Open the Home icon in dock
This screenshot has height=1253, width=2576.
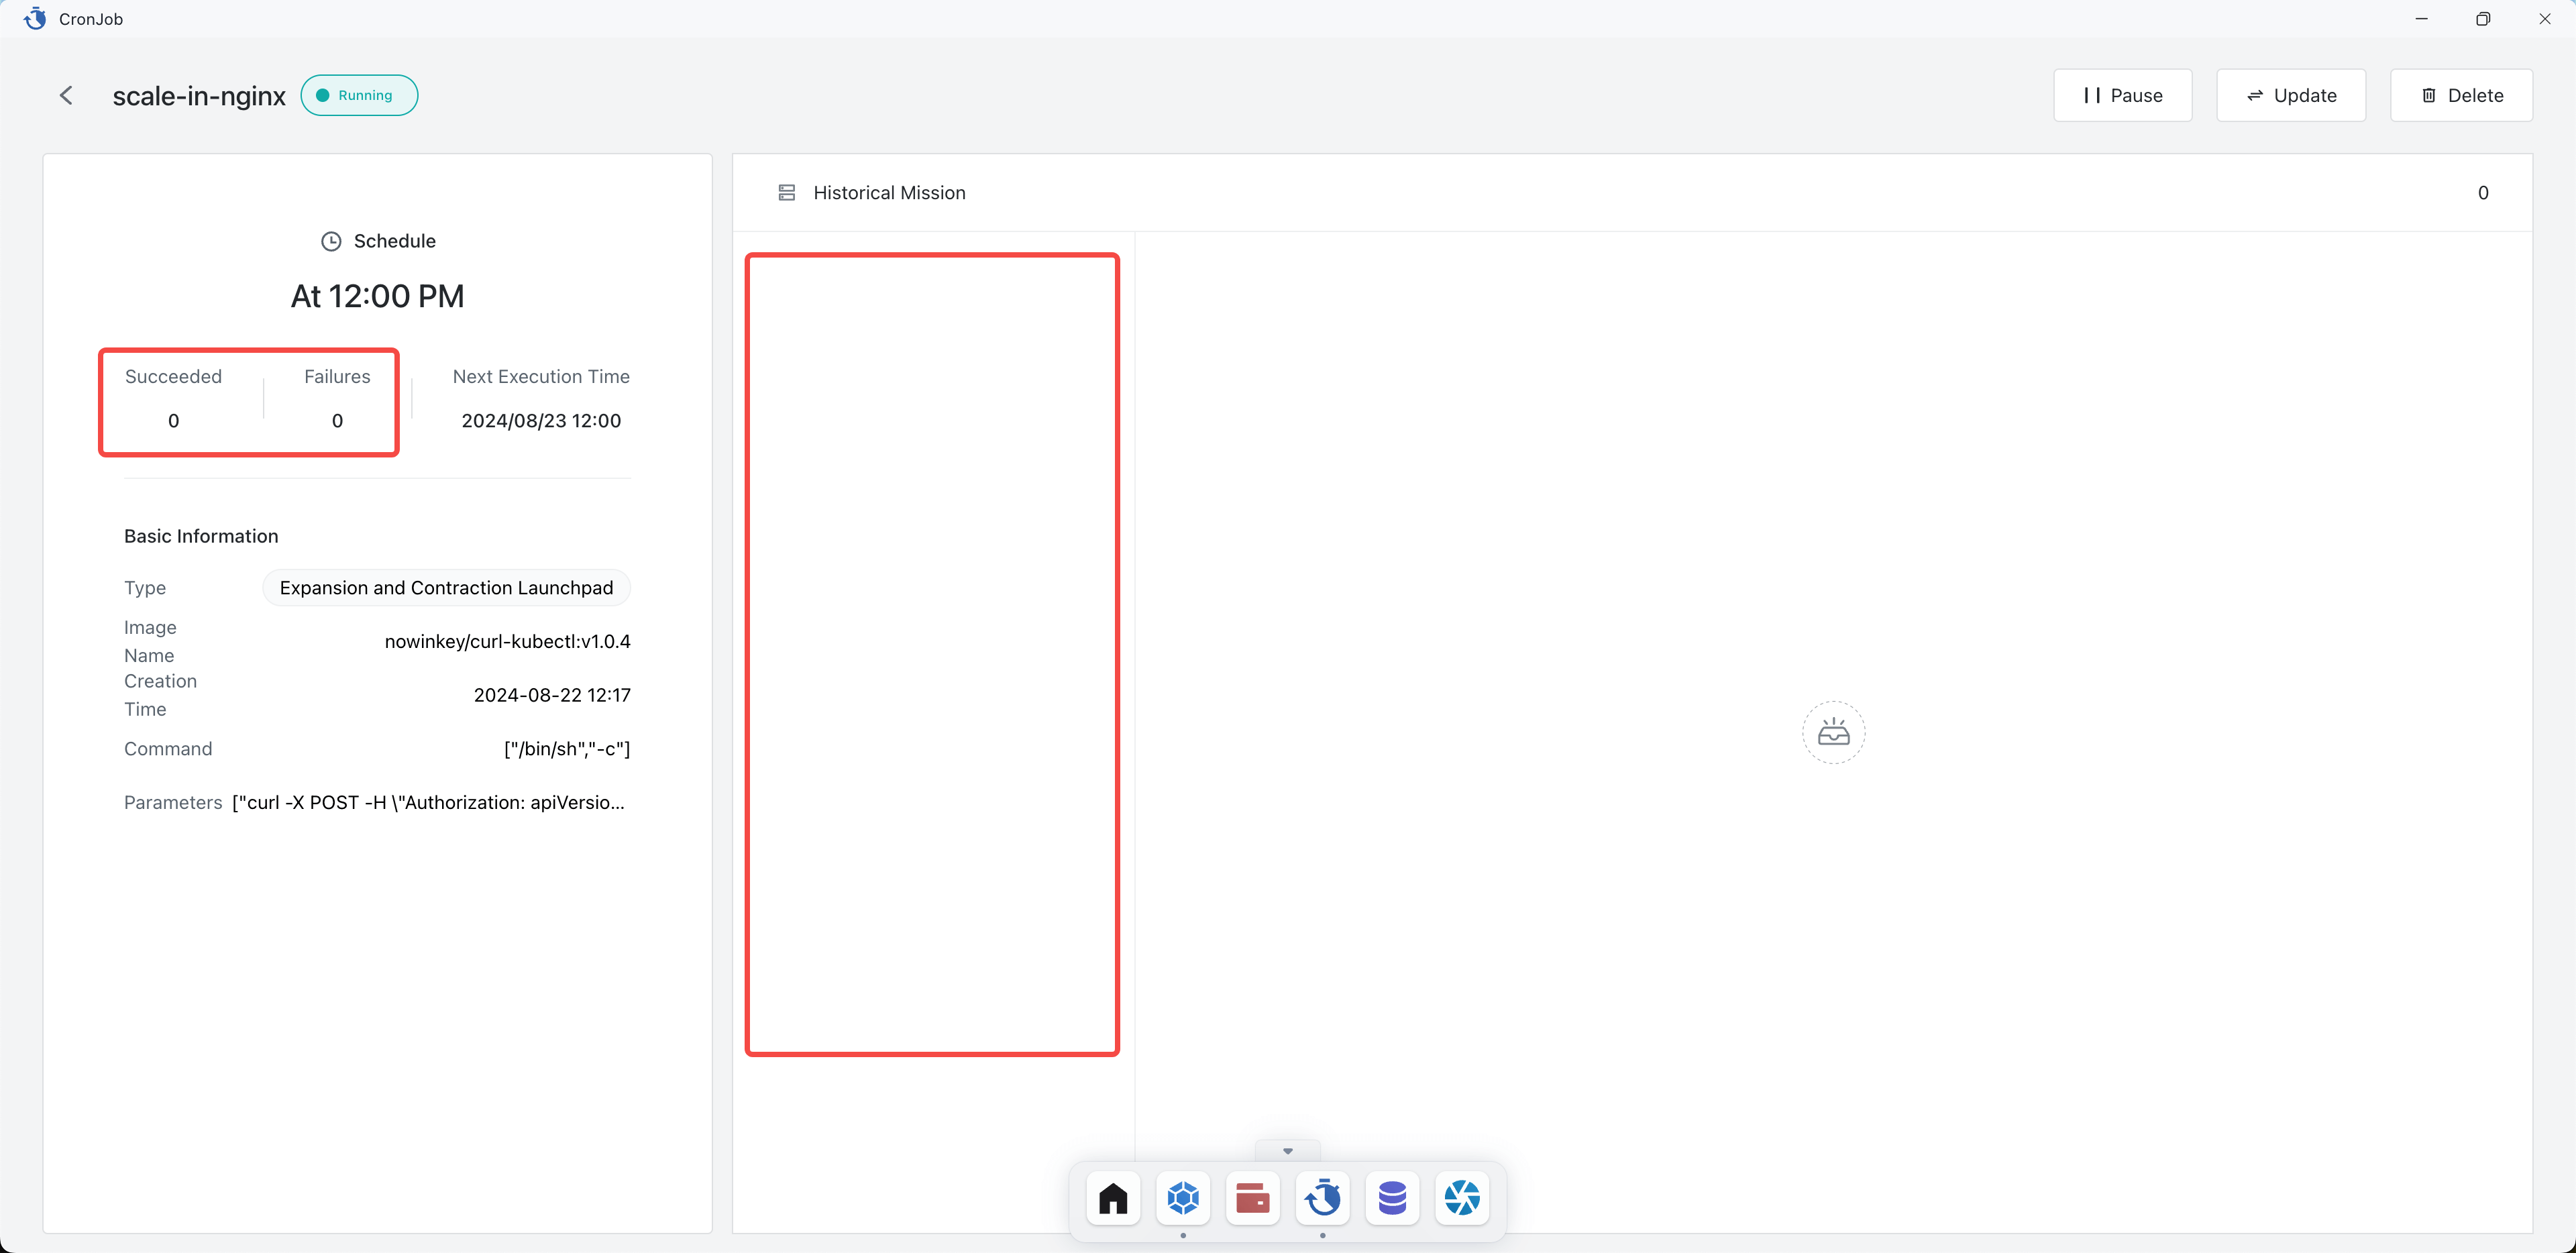[x=1113, y=1197]
